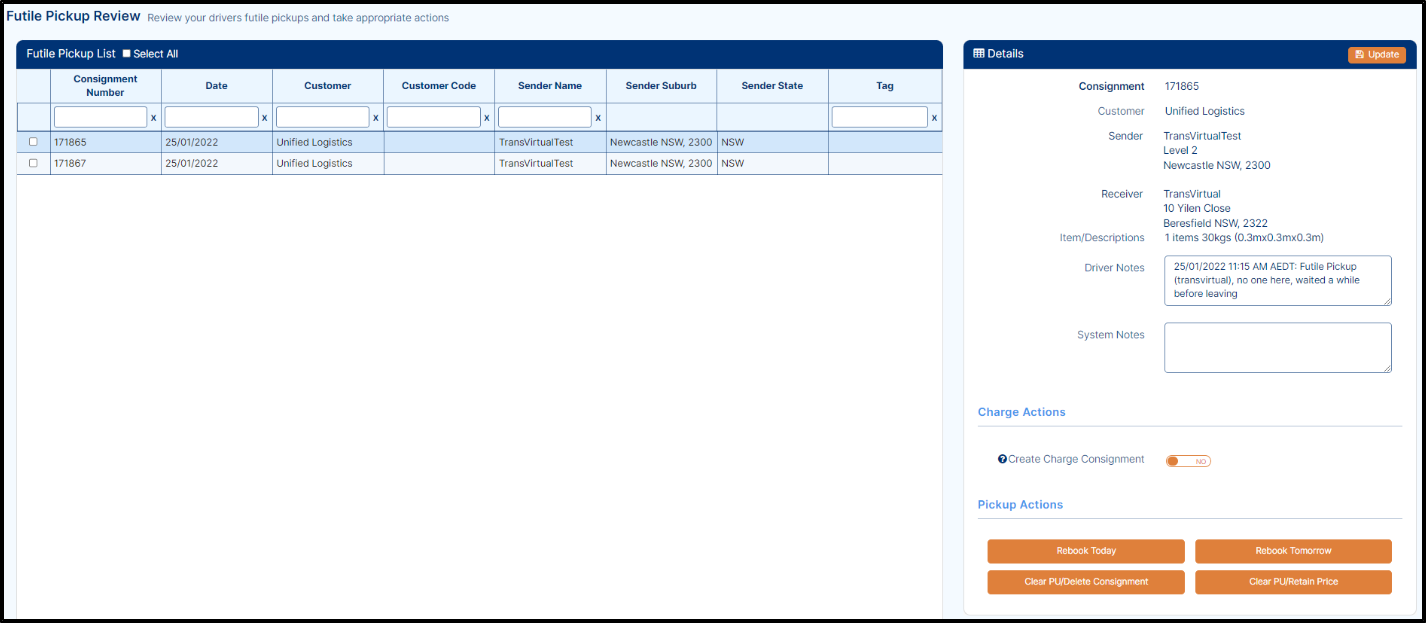Sort by Sender Name column header
Image resolution: width=1426 pixels, height=623 pixels.
coord(550,86)
